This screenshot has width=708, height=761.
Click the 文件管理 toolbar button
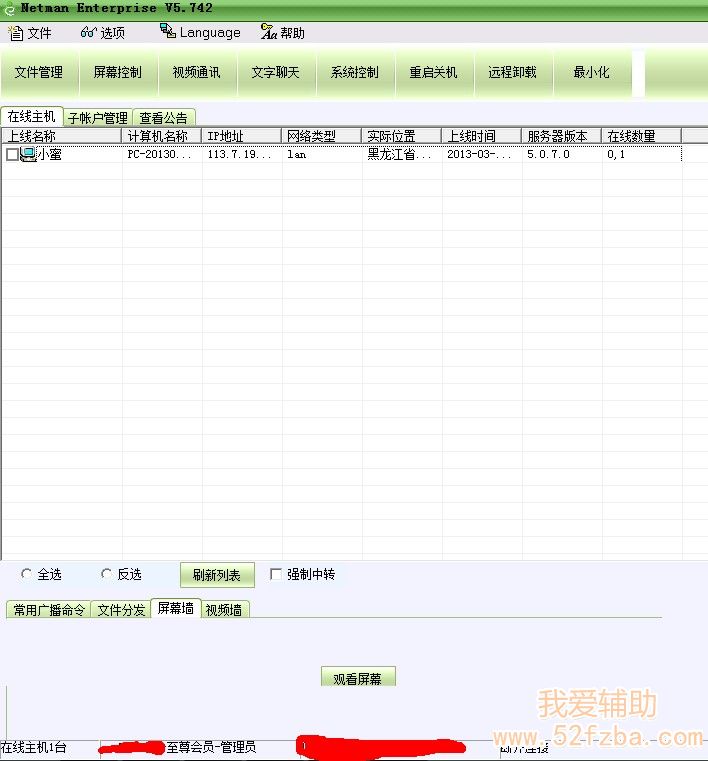[39, 73]
